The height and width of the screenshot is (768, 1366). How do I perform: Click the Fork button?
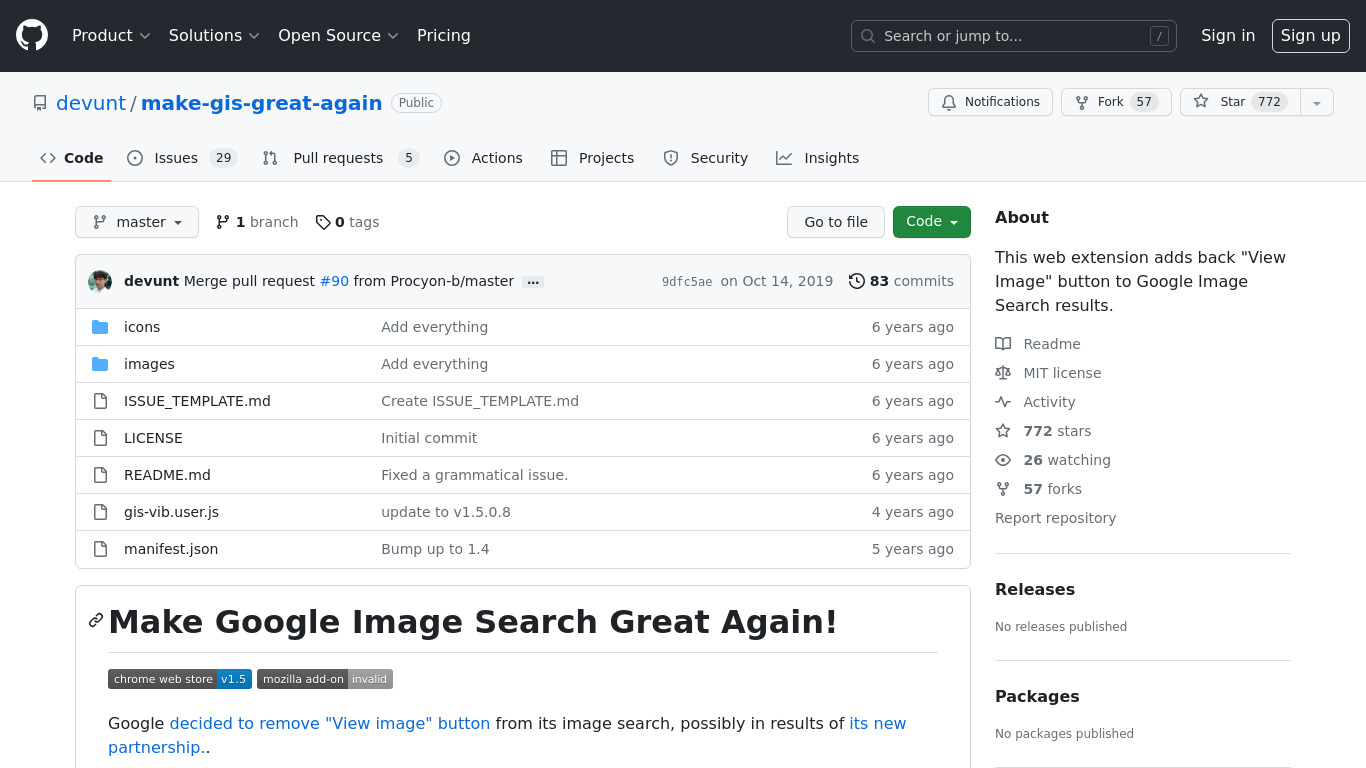pyautogui.click(x=1116, y=102)
